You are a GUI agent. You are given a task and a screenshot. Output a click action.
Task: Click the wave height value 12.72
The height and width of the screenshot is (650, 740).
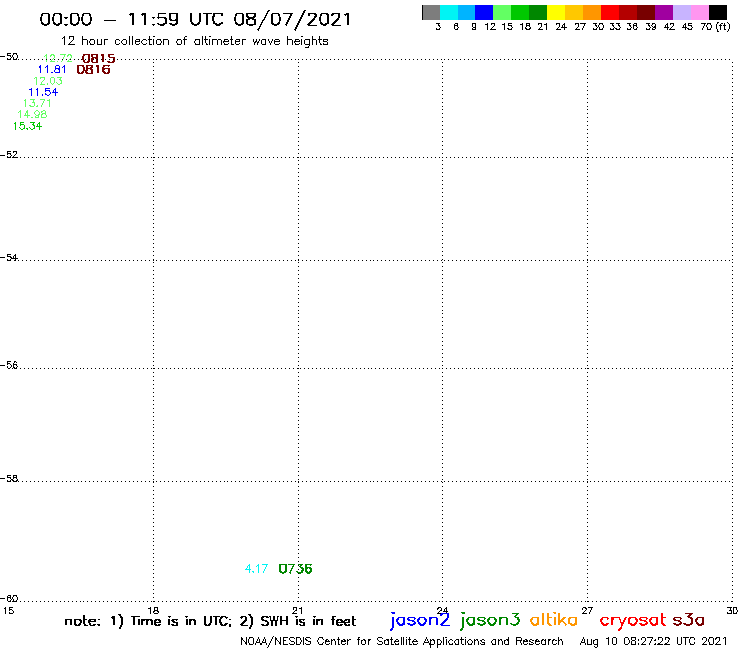click(x=58, y=58)
